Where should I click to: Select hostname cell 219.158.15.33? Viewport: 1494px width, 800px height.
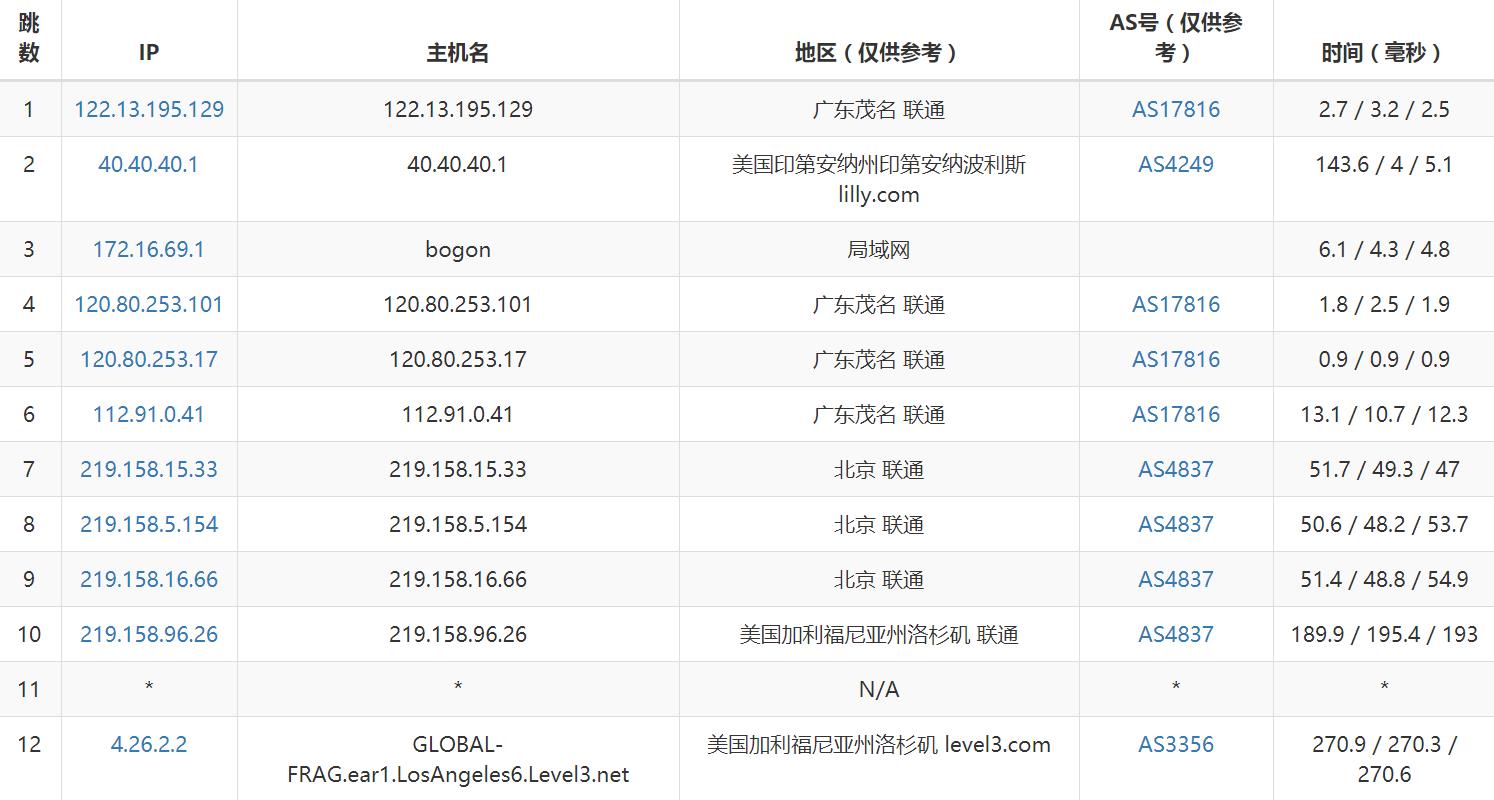458,469
